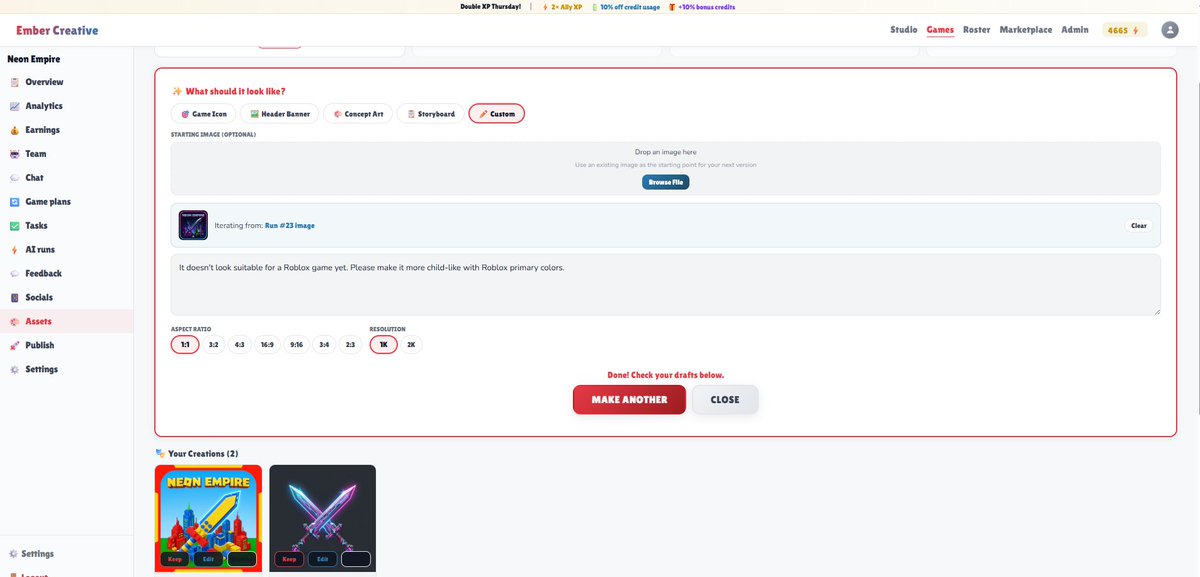Screen dimensions: 1200x577
Task: Open Analytics via its chart icon
Action: [15, 106]
